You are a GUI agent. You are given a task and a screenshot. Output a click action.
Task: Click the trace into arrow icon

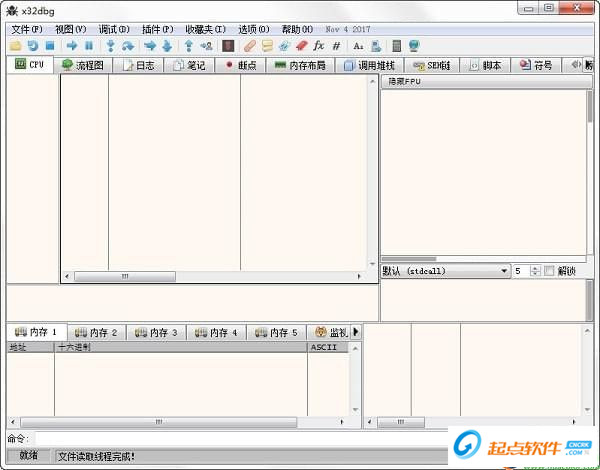click(150, 46)
